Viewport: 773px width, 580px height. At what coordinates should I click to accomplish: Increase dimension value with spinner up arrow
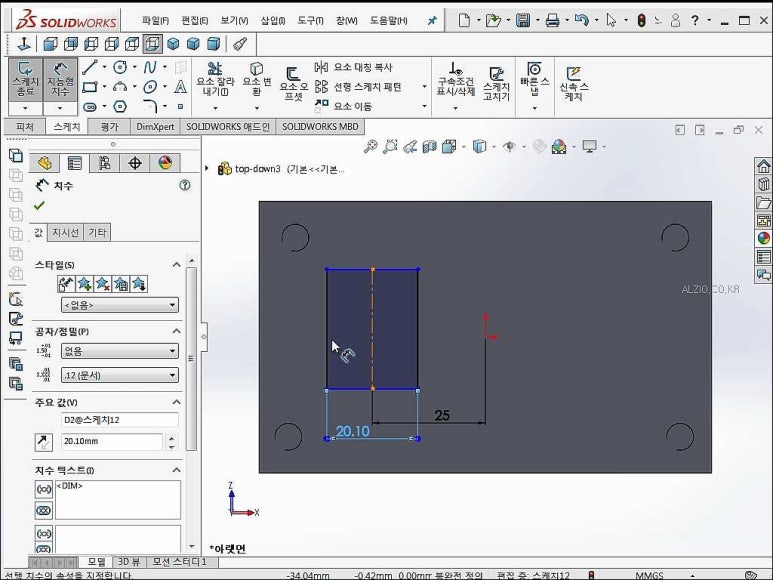(x=171, y=438)
